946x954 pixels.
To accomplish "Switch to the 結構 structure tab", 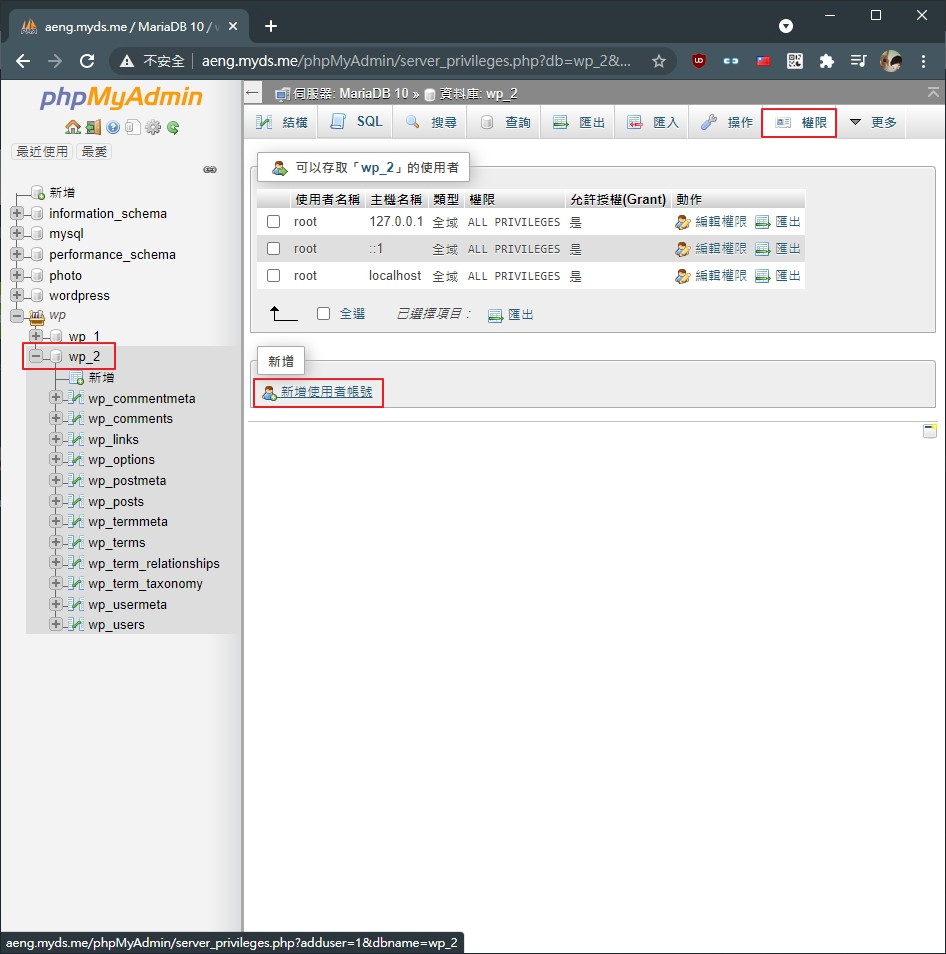I will click(x=282, y=122).
